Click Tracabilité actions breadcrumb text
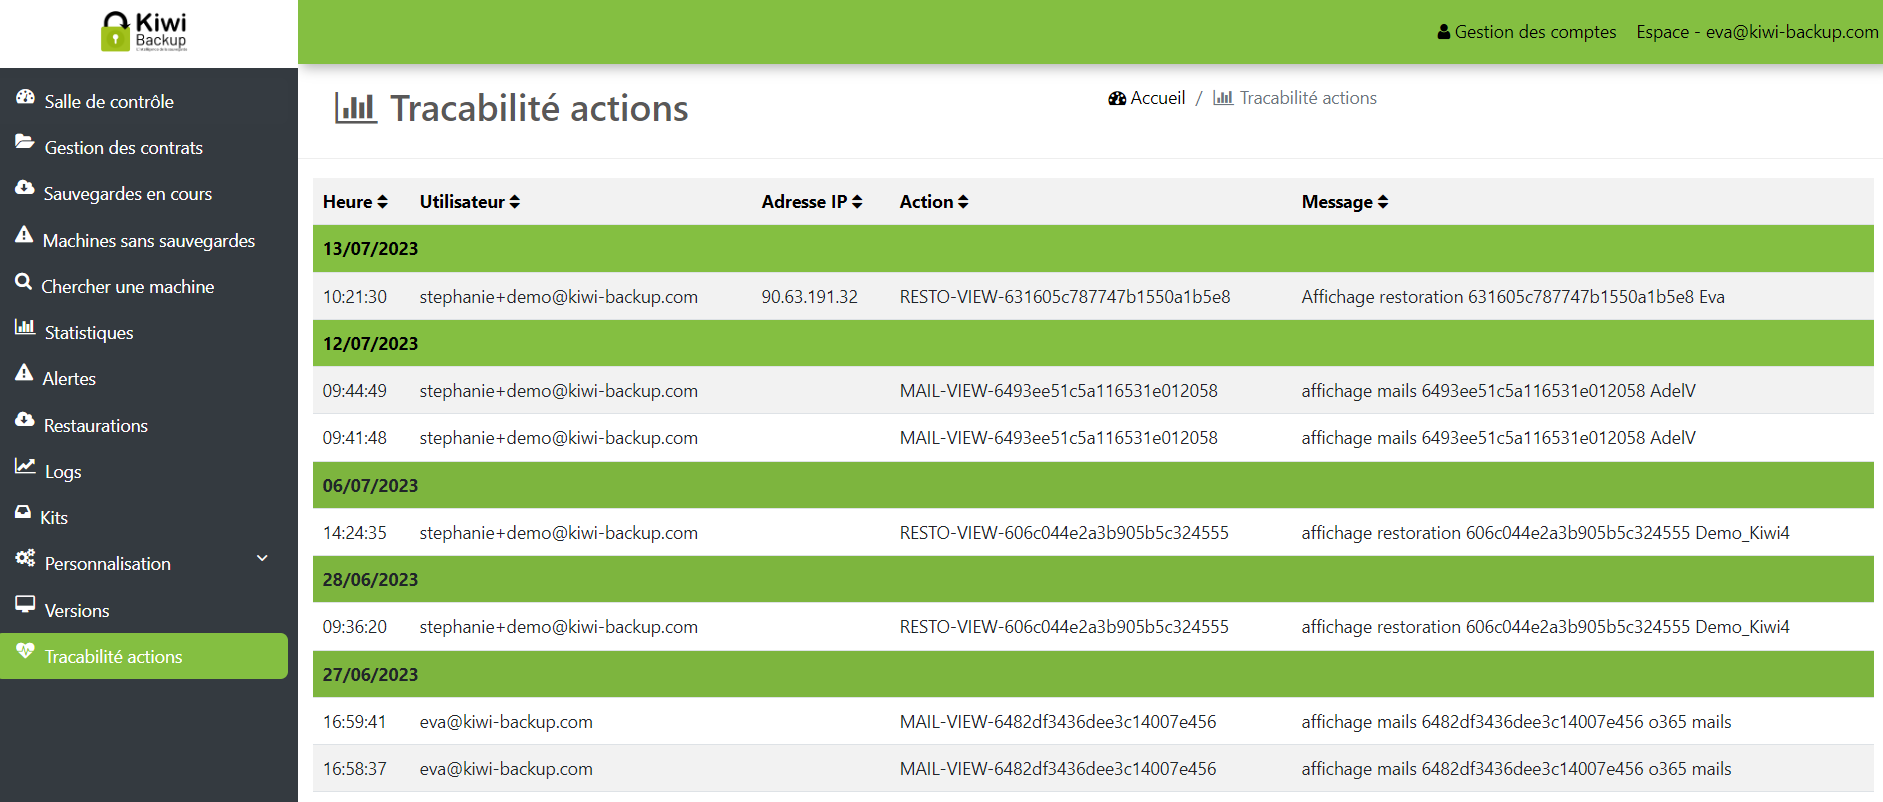This screenshot has width=1883, height=802. [1308, 98]
